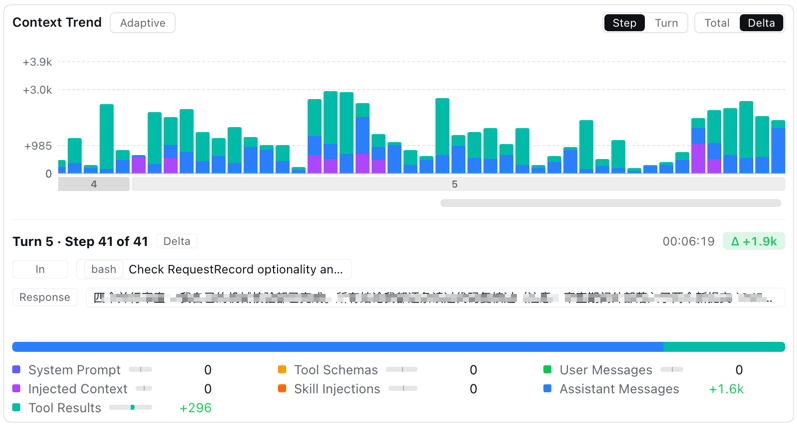Click the Assistant Messages blue swatch

tap(547, 388)
